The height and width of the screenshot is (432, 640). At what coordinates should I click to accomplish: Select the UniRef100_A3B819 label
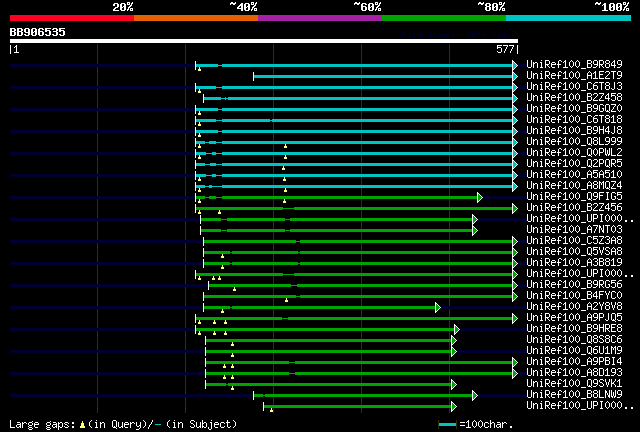(x=574, y=263)
